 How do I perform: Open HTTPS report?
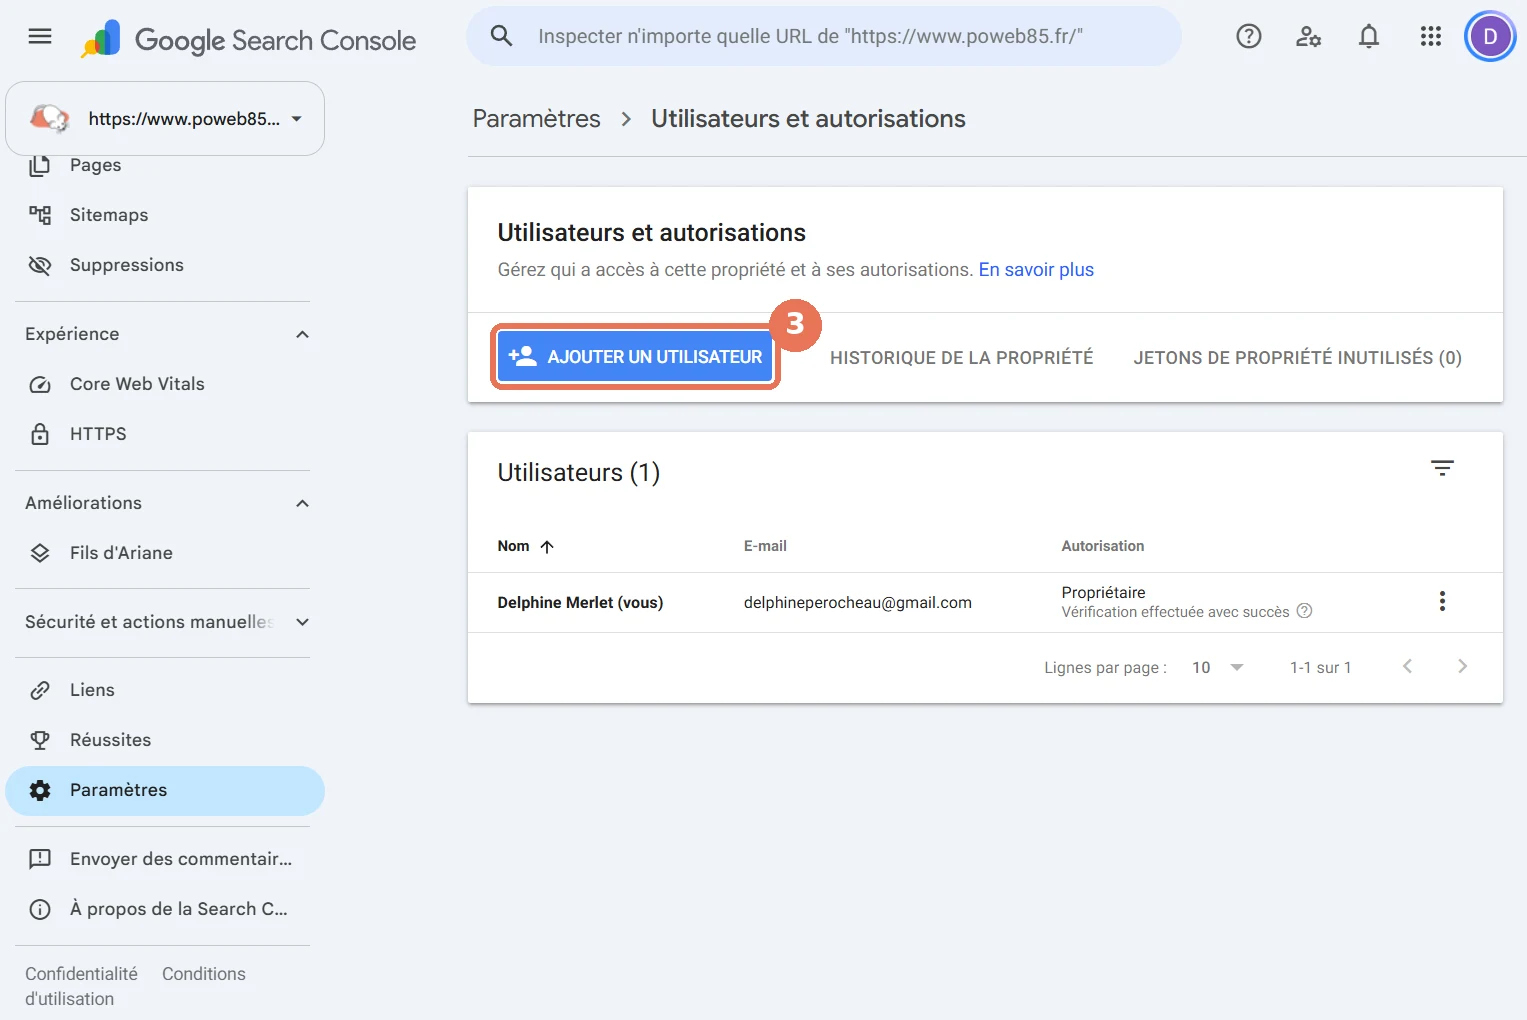[x=165, y=434]
